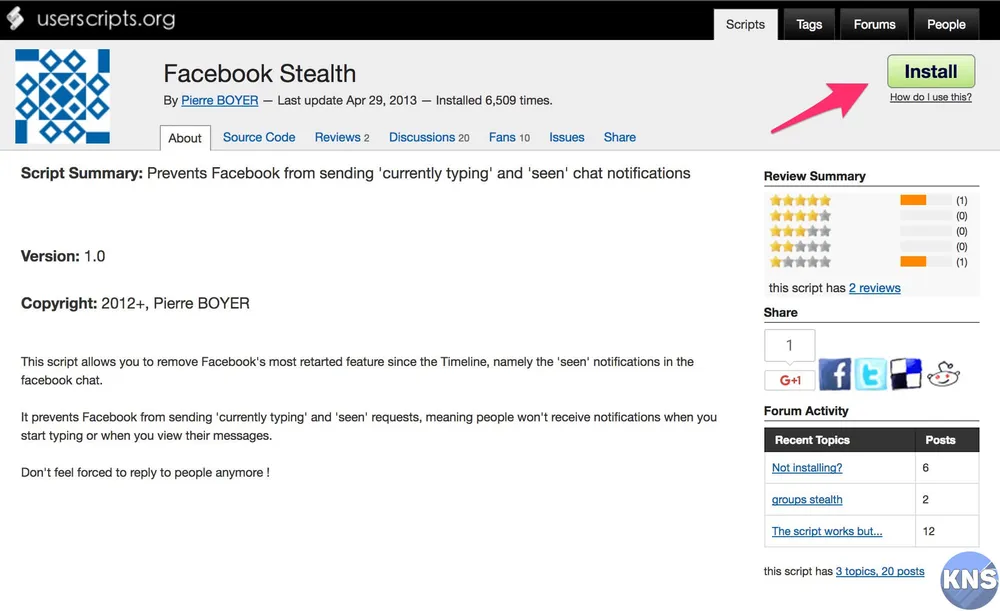Image resolution: width=1000 pixels, height=611 pixels.
Task: Click the Facebook Stealth script thumbnail
Action: point(62,96)
